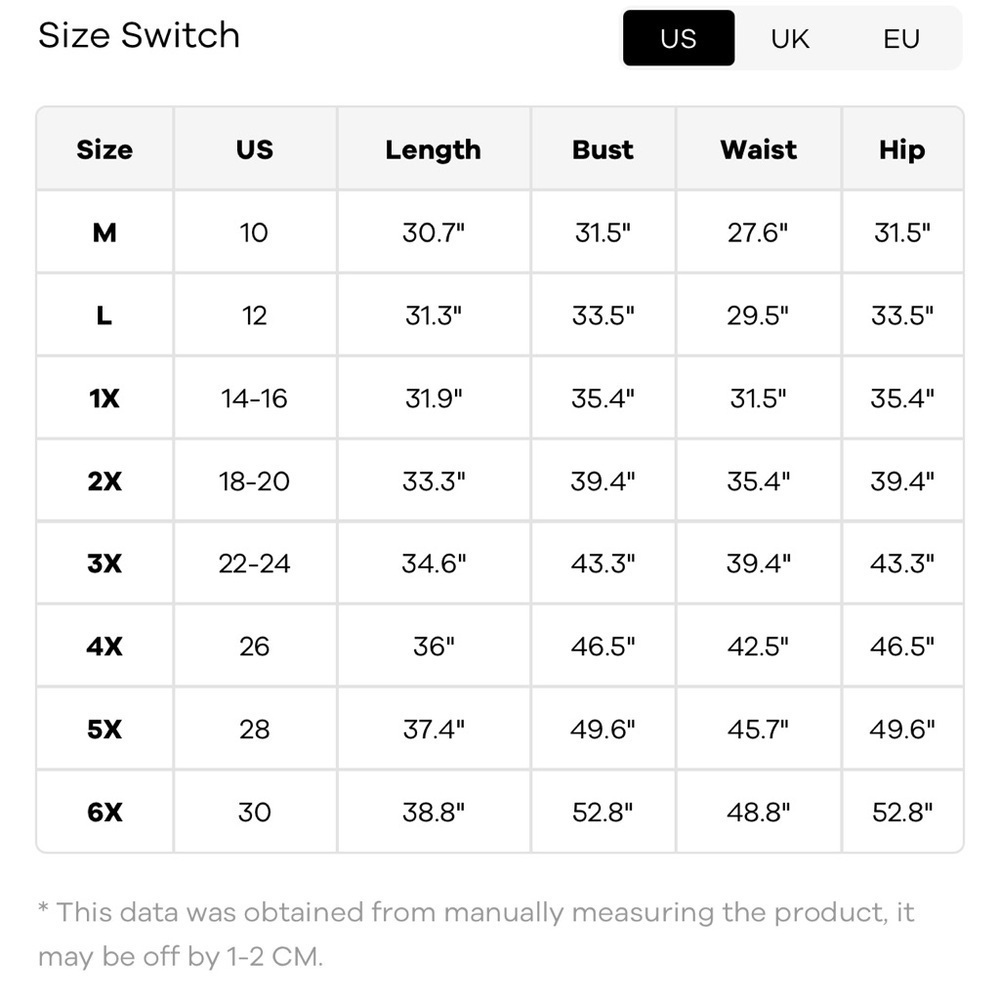Click the 14-16 US size cell

[254, 398]
